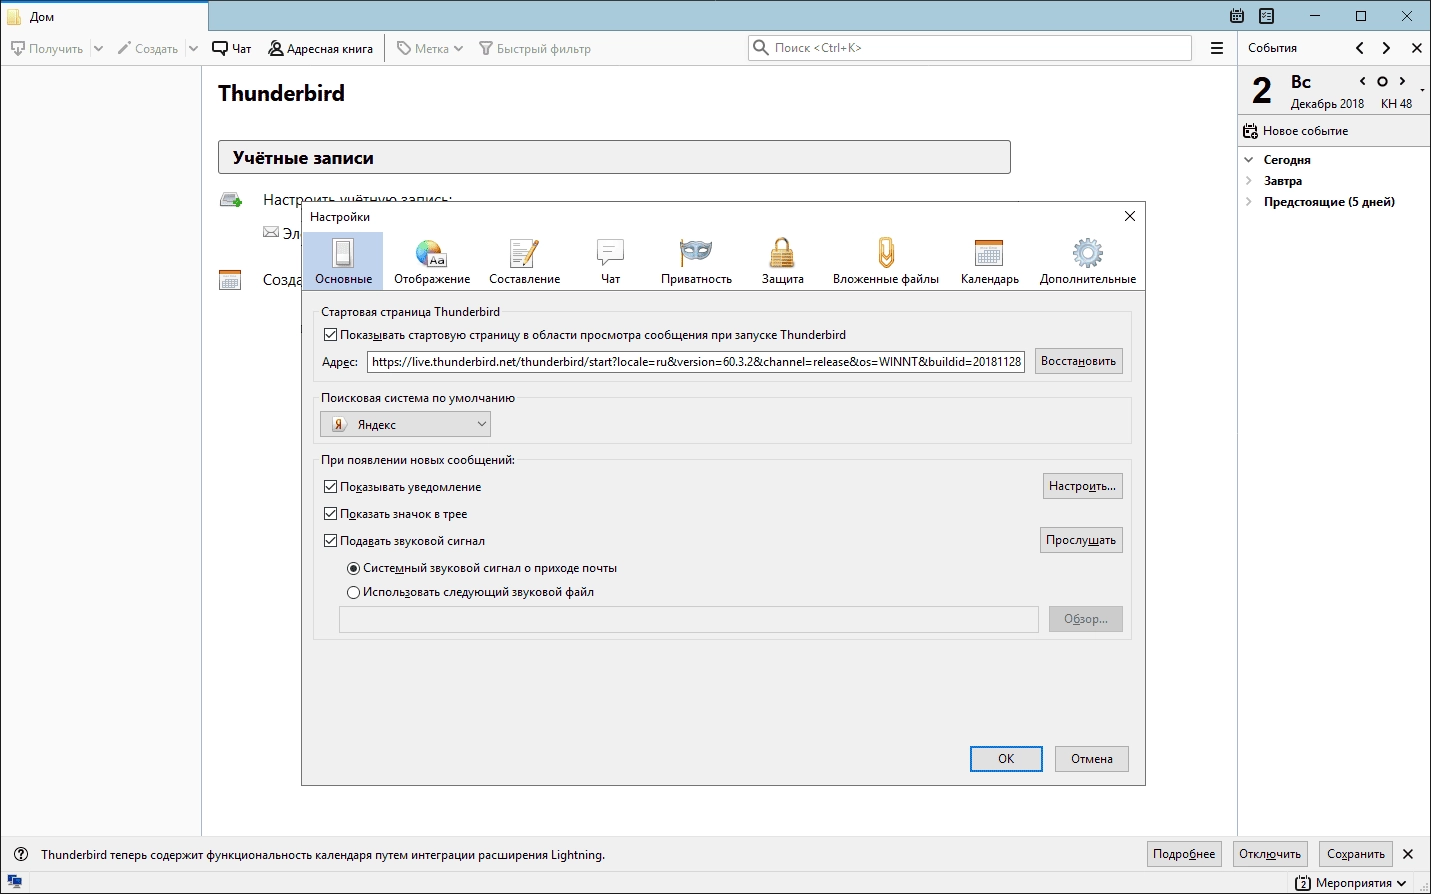Click the sound file path field
The width and height of the screenshot is (1431, 894).
click(x=689, y=619)
